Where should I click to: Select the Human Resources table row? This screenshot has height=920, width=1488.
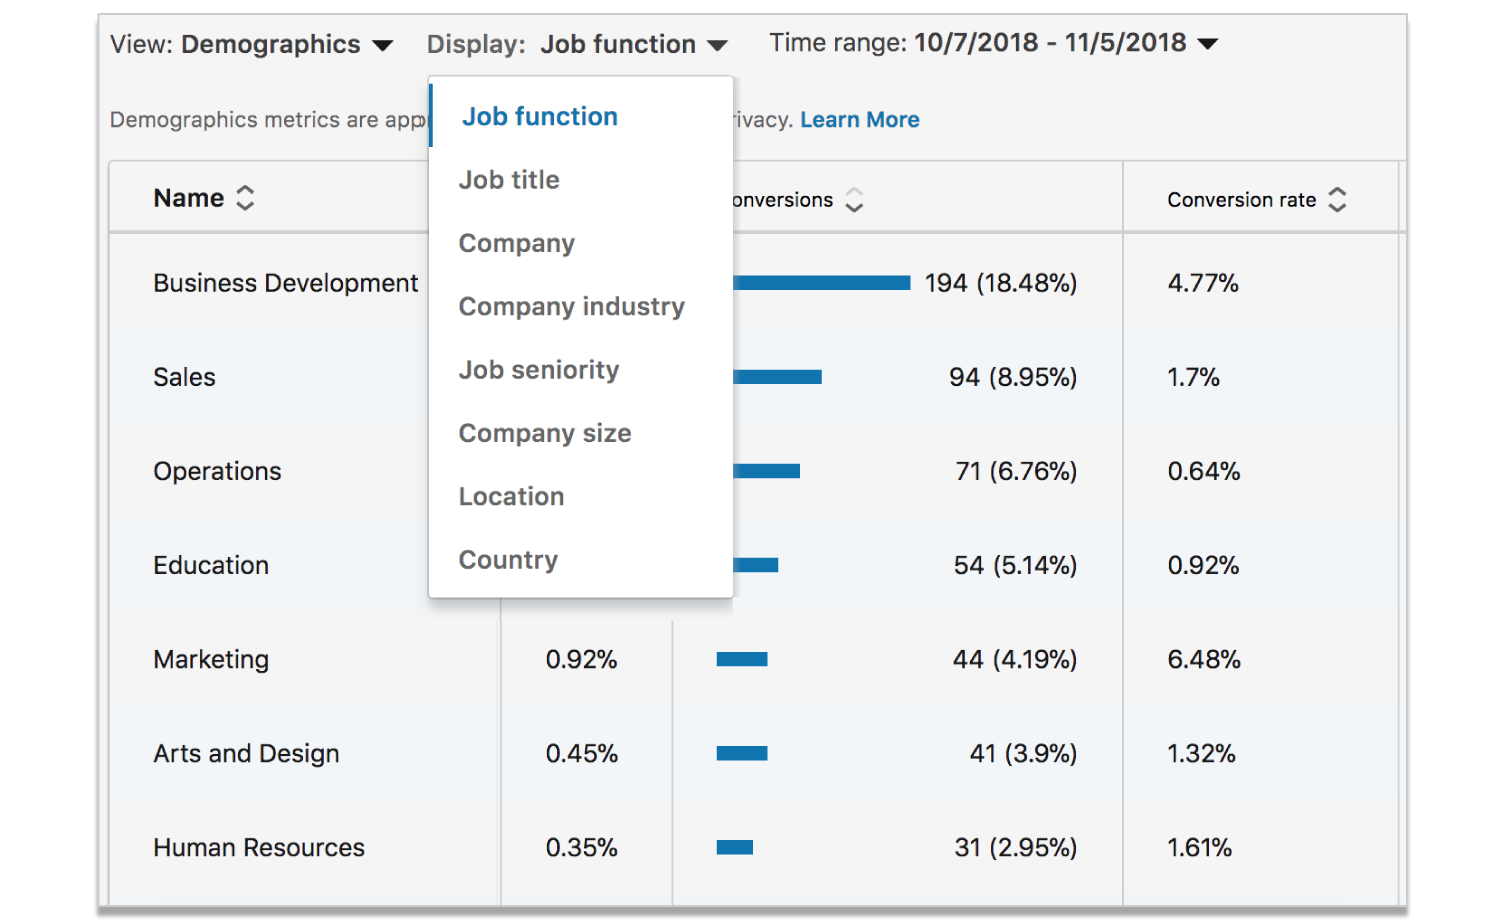click(258, 847)
